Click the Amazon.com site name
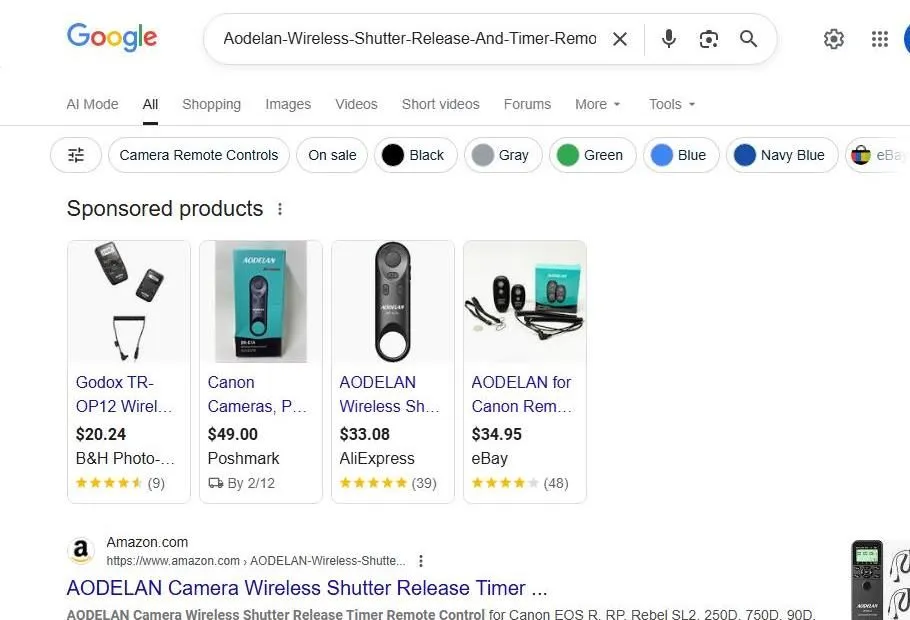Screen dimensions: 910x620 (147, 542)
